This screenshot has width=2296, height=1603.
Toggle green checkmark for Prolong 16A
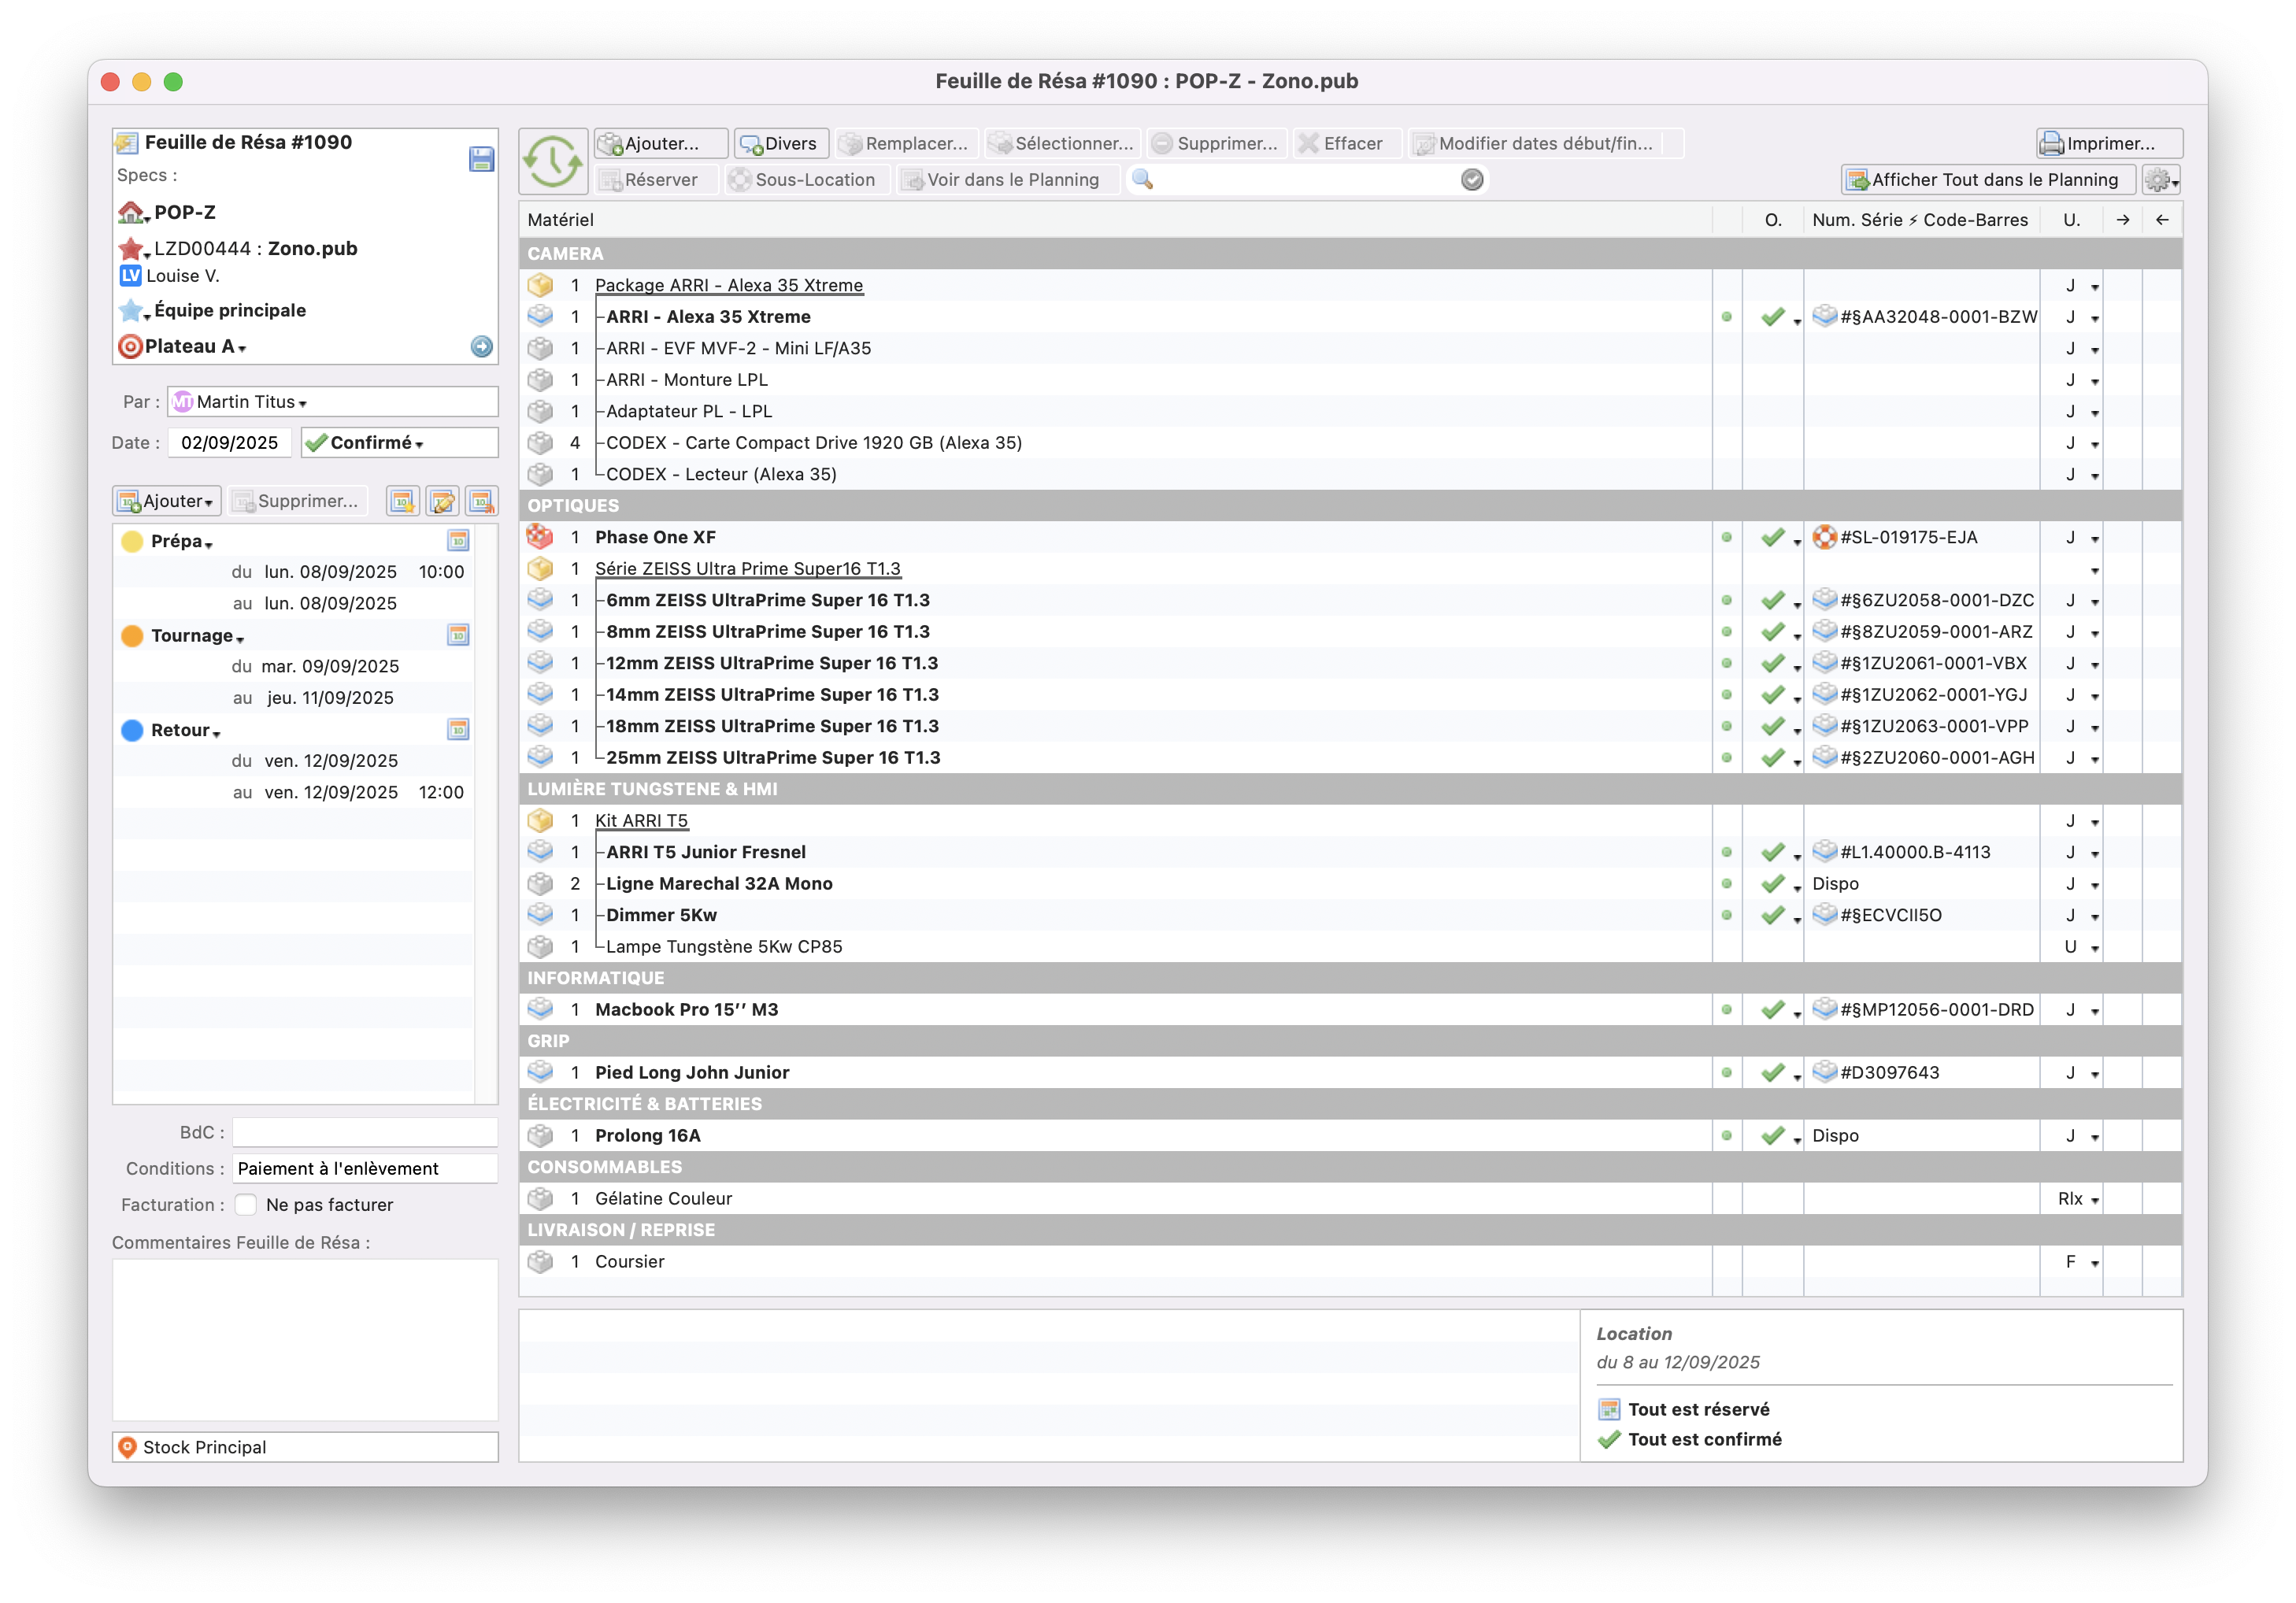1773,1136
